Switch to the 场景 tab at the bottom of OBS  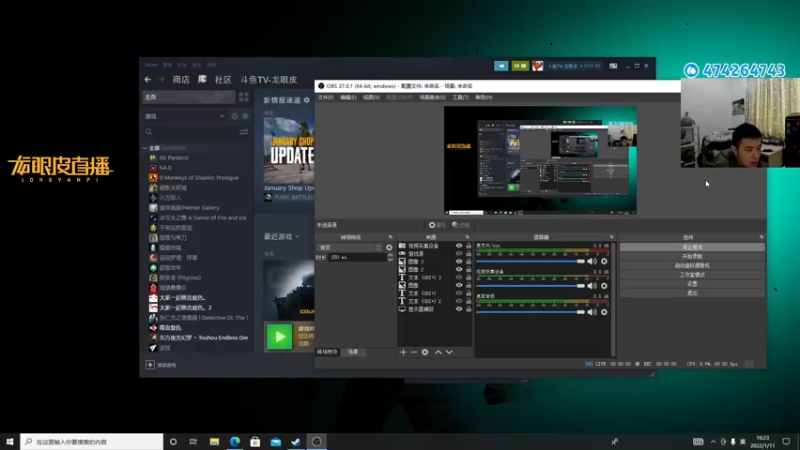[x=353, y=352]
